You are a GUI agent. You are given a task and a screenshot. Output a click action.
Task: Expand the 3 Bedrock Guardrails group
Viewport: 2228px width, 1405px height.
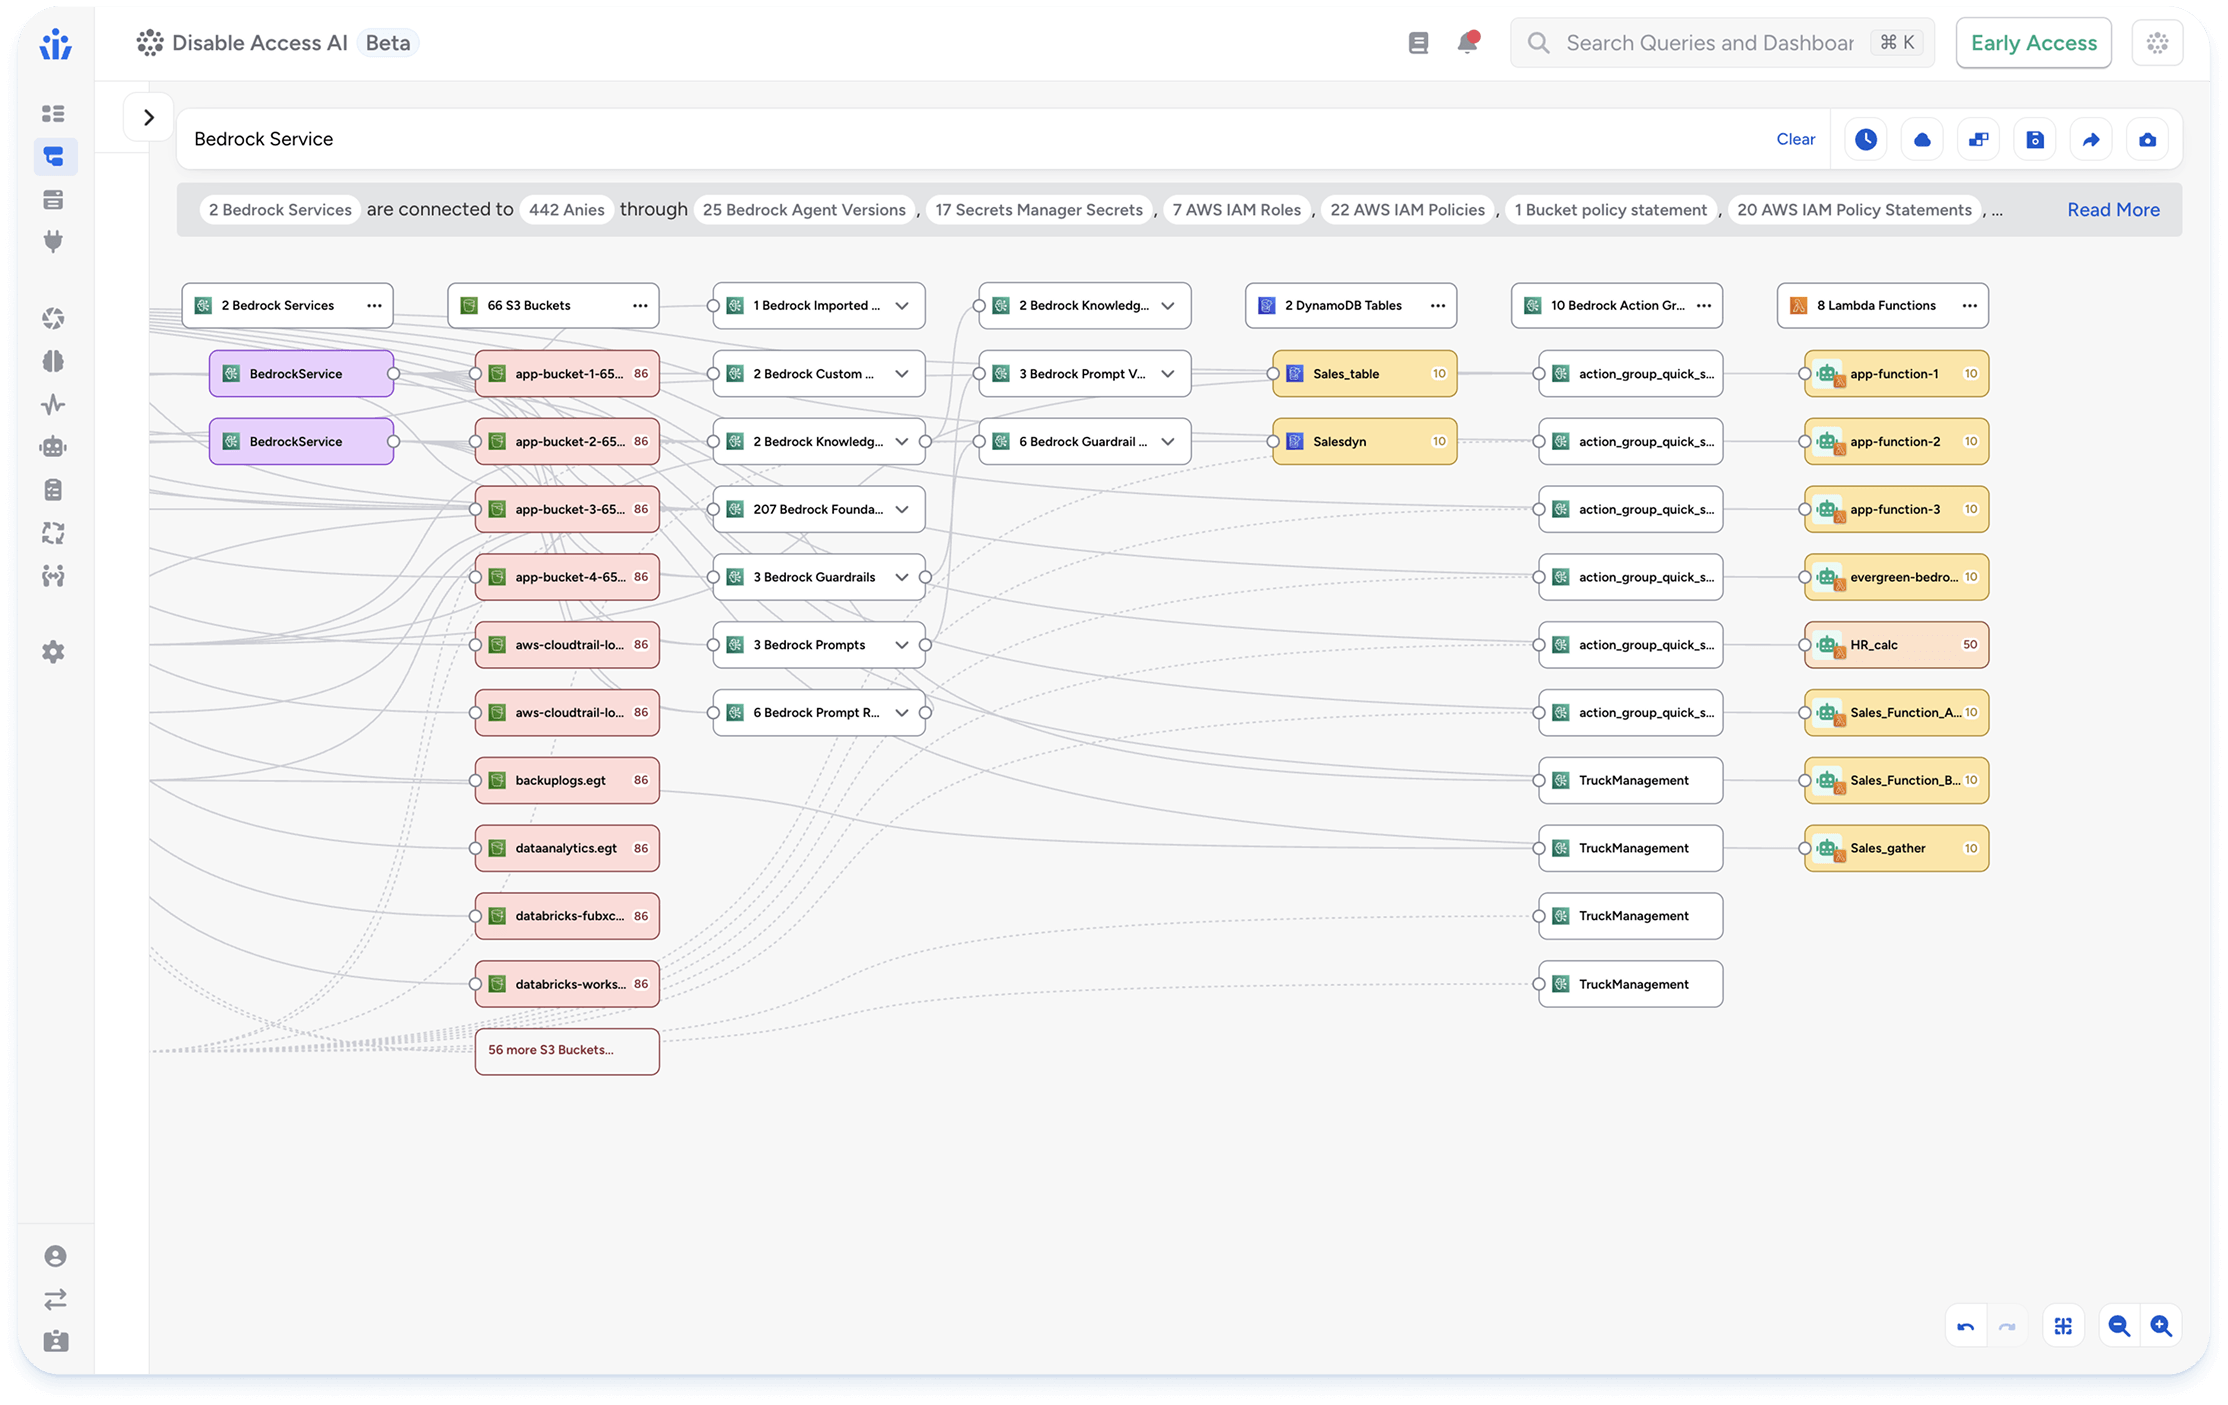pos(902,577)
